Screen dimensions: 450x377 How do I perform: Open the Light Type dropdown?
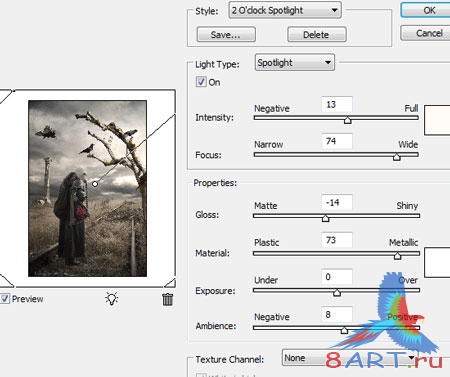[x=295, y=62]
